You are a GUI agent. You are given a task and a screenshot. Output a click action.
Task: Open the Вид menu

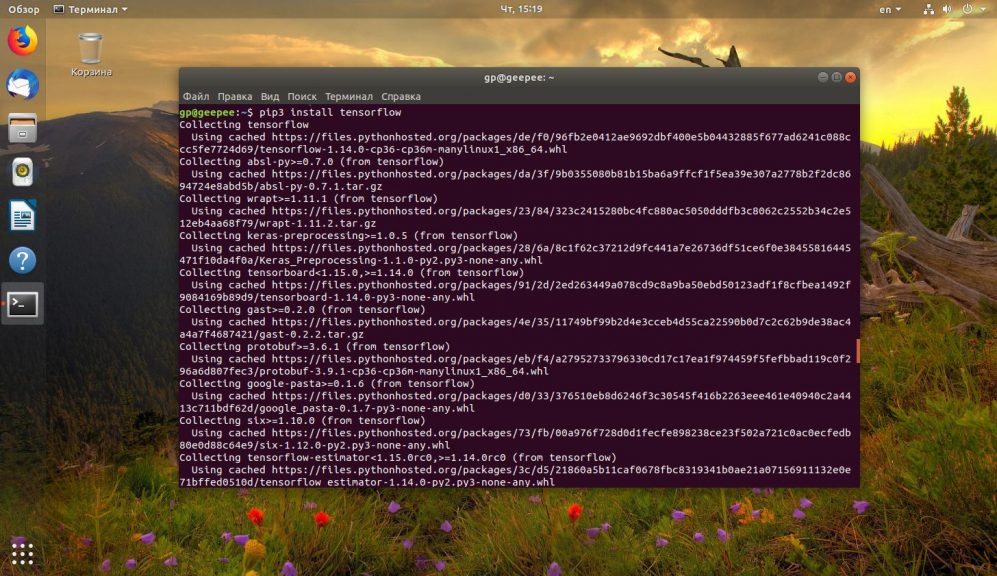point(270,97)
